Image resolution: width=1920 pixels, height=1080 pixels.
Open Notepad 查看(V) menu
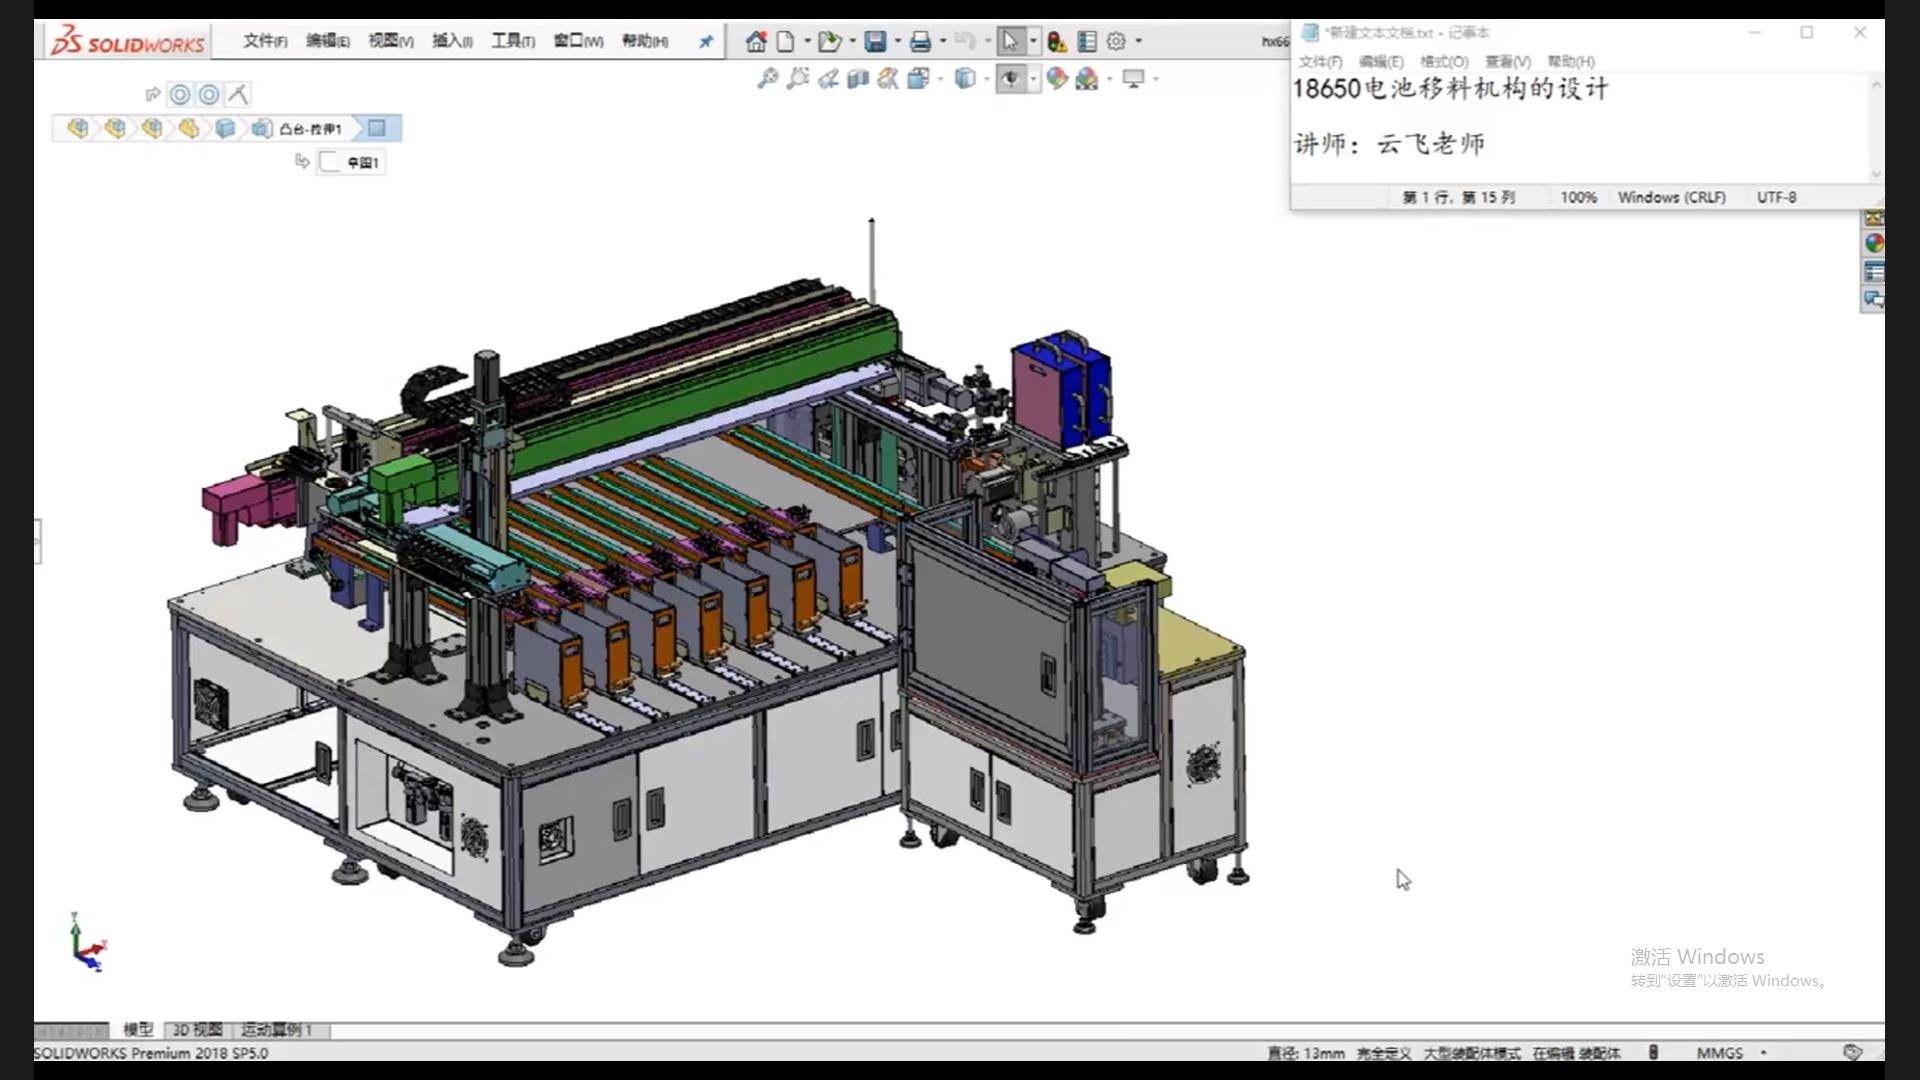pyautogui.click(x=1507, y=61)
